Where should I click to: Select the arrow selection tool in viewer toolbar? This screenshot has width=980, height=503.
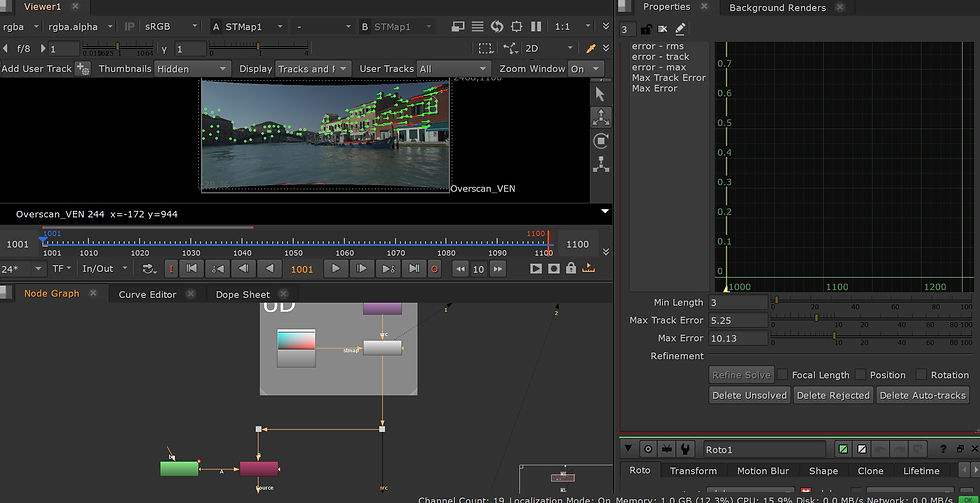[601, 94]
